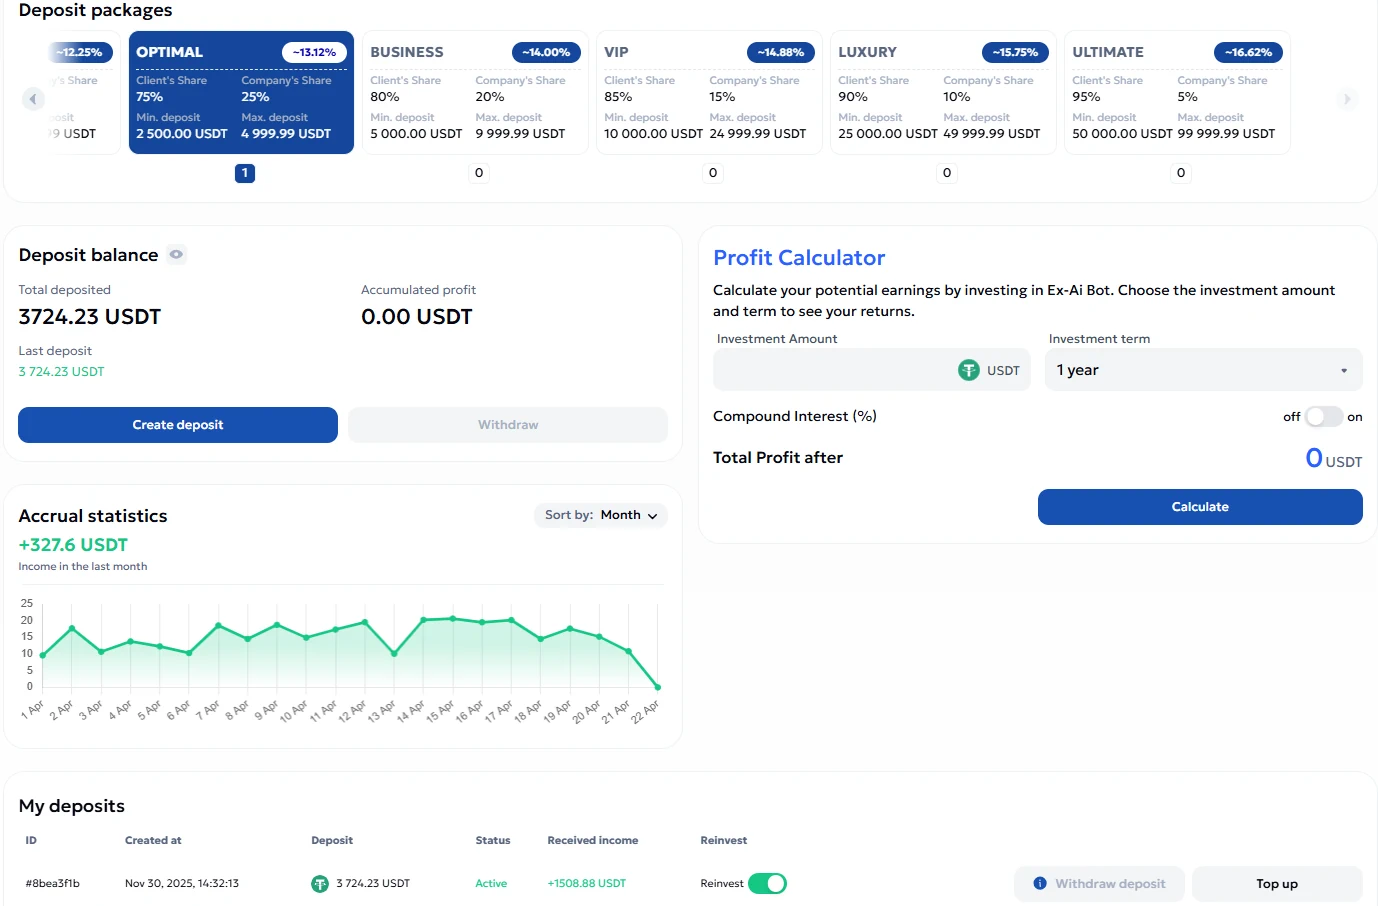This screenshot has width=1378, height=906.
Task: Click the Deposit column header
Action: click(332, 841)
